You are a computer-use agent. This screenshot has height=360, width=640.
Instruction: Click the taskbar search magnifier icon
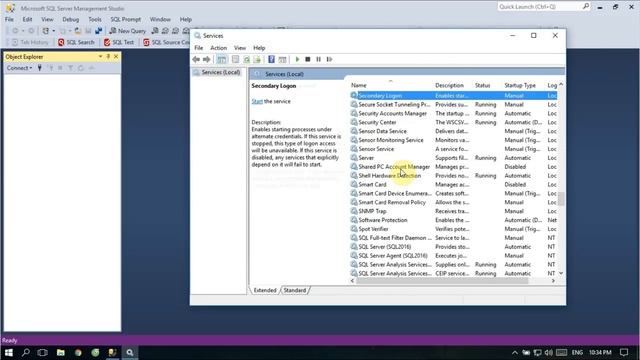[26, 352]
